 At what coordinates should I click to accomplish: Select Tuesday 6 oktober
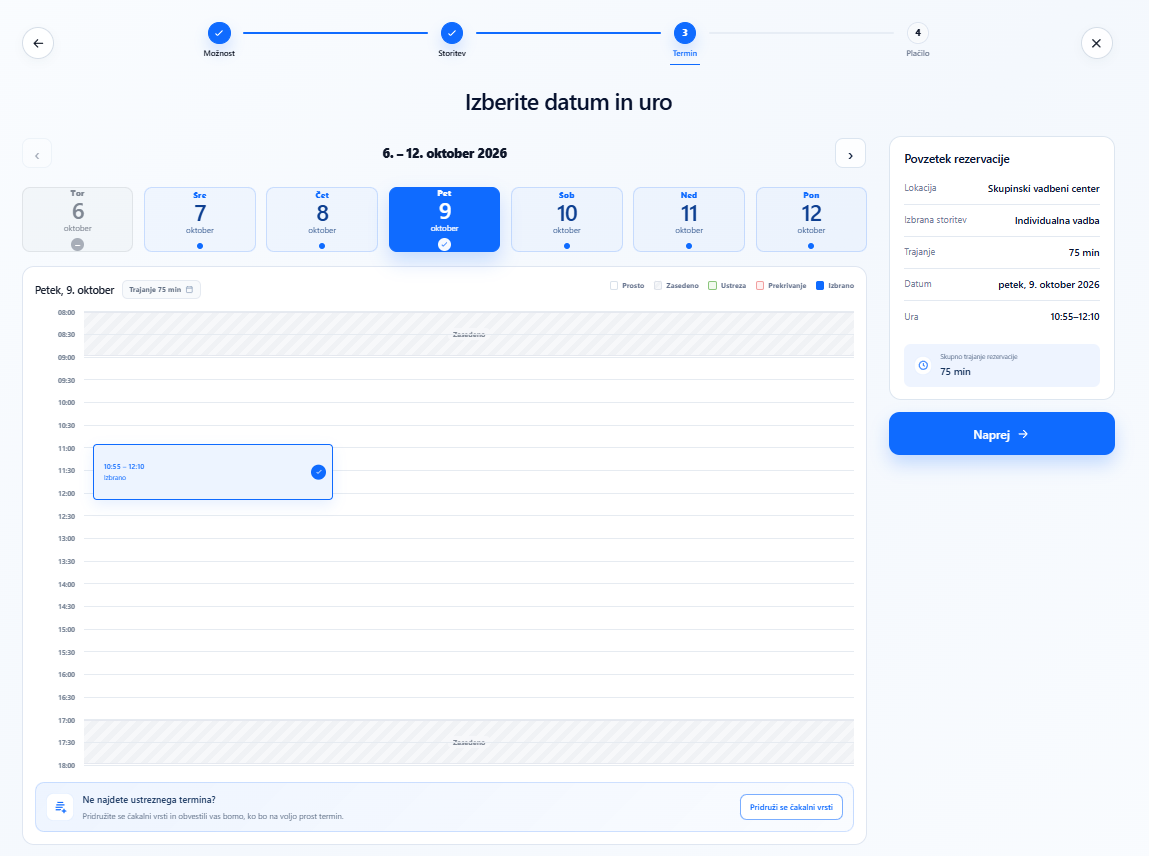point(78,219)
